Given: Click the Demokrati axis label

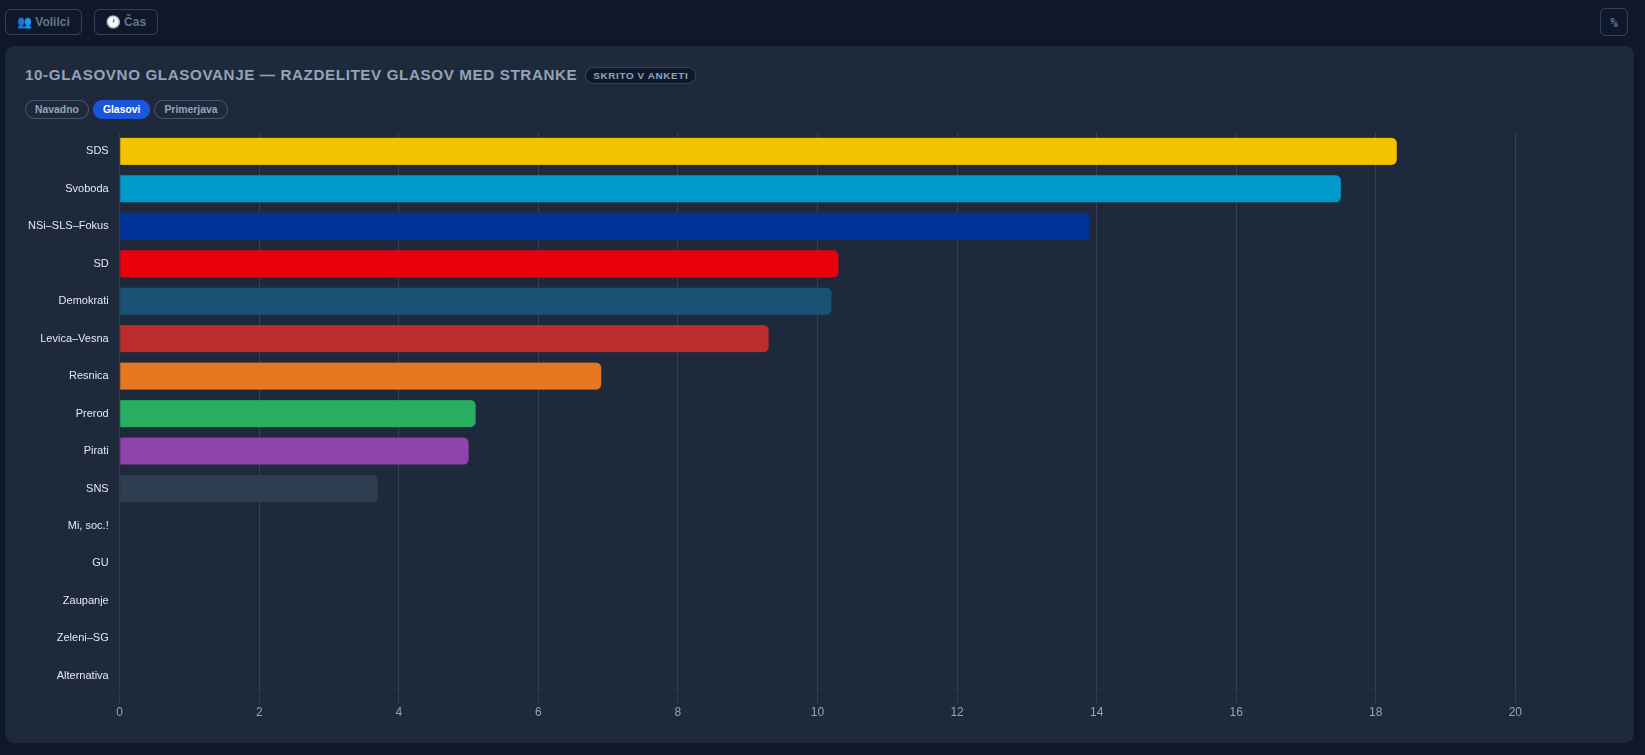Looking at the screenshot, I should pyautogui.click(x=84, y=301).
